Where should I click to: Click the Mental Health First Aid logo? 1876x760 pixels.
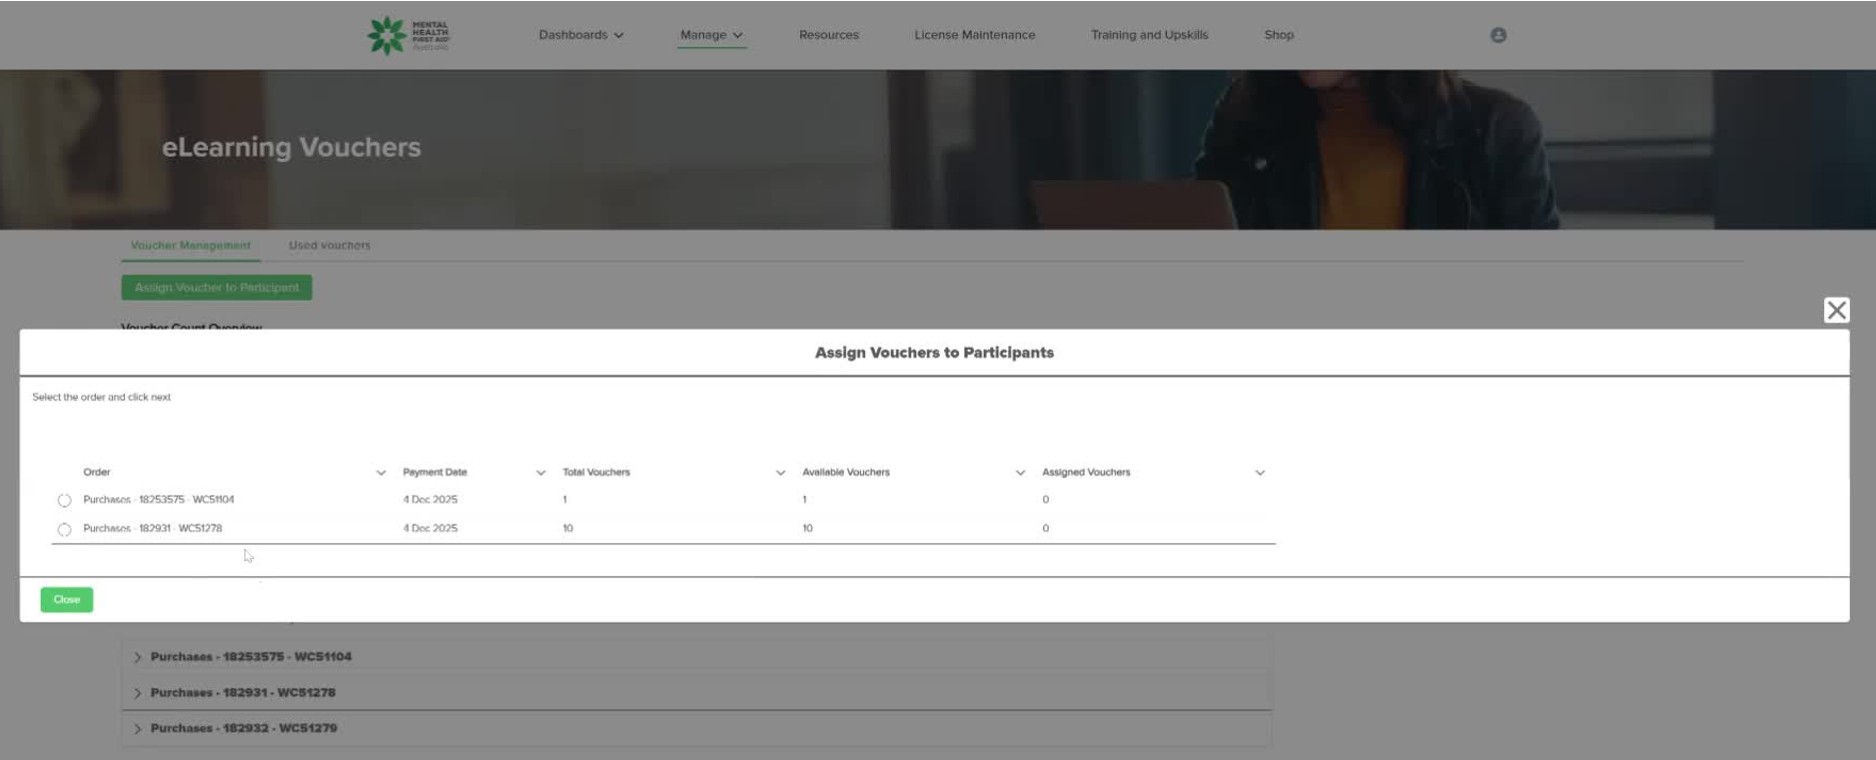pos(408,35)
